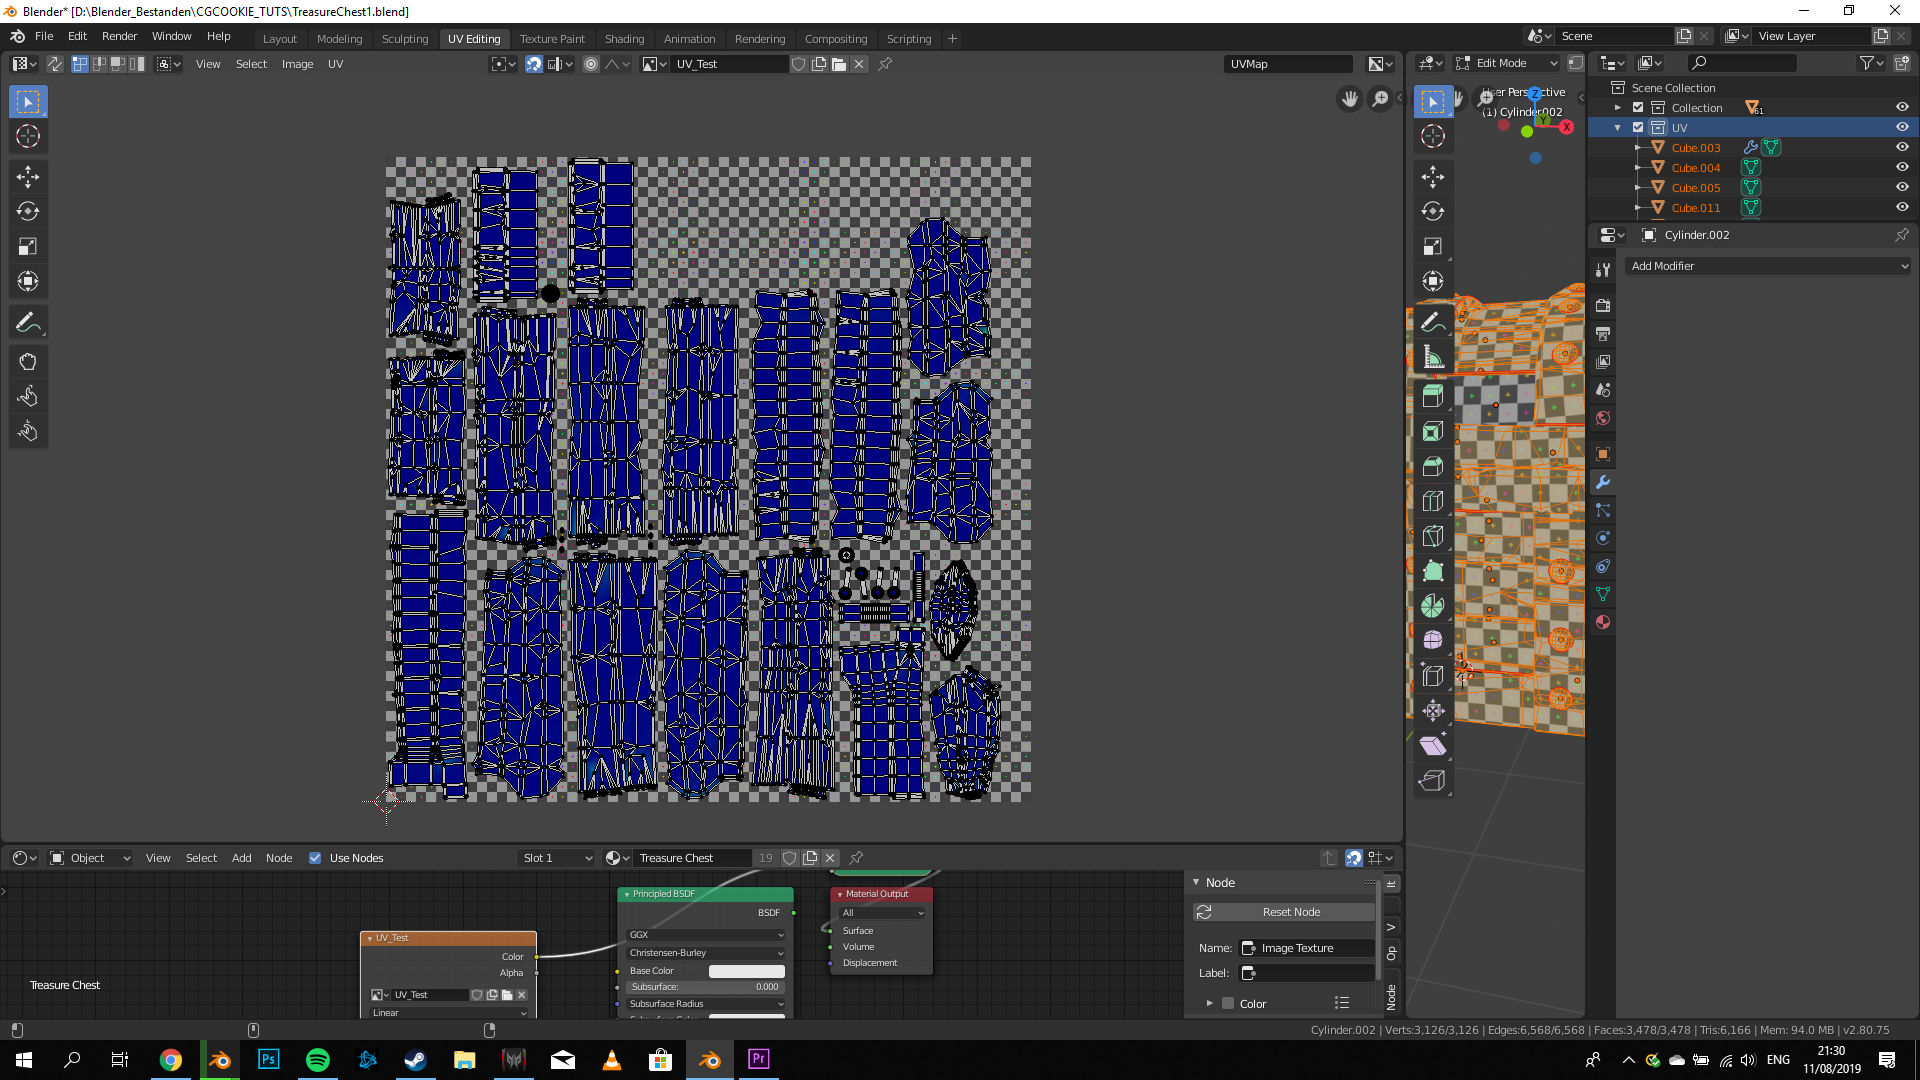Open the Add Modifier dropdown
The height and width of the screenshot is (1080, 1920).
1768,266
